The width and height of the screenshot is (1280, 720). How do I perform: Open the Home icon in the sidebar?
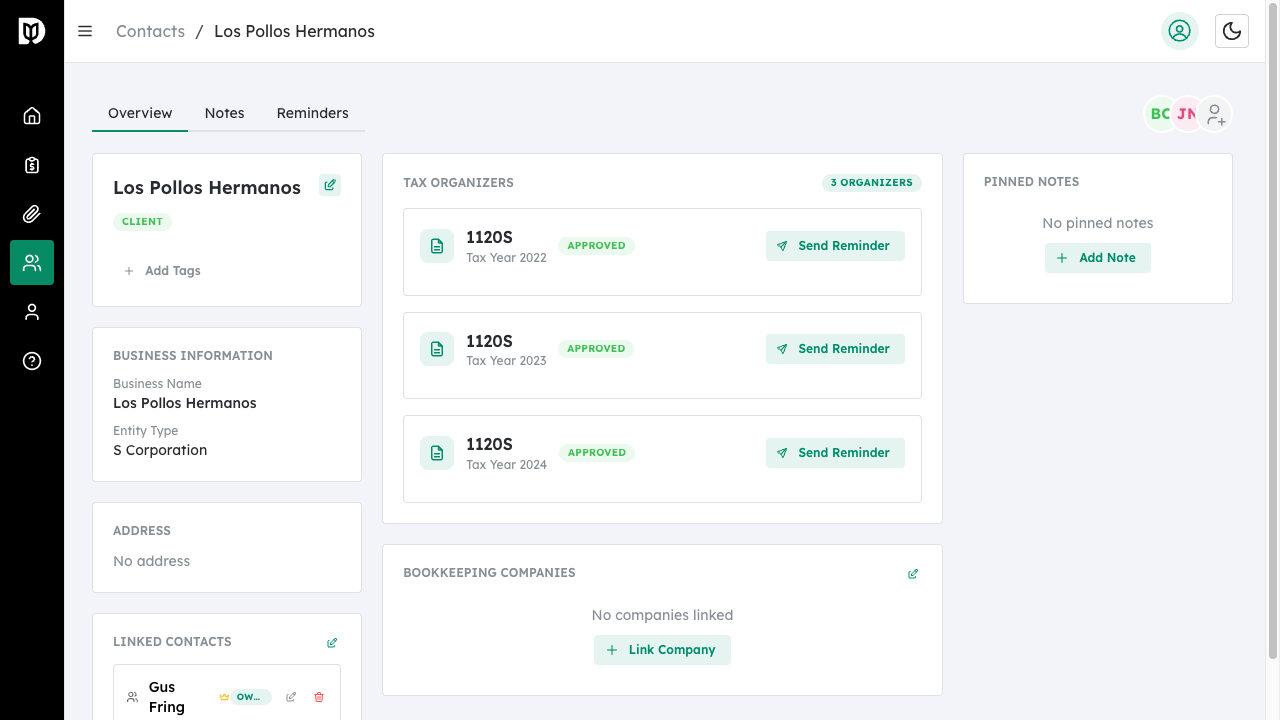click(32, 115)
